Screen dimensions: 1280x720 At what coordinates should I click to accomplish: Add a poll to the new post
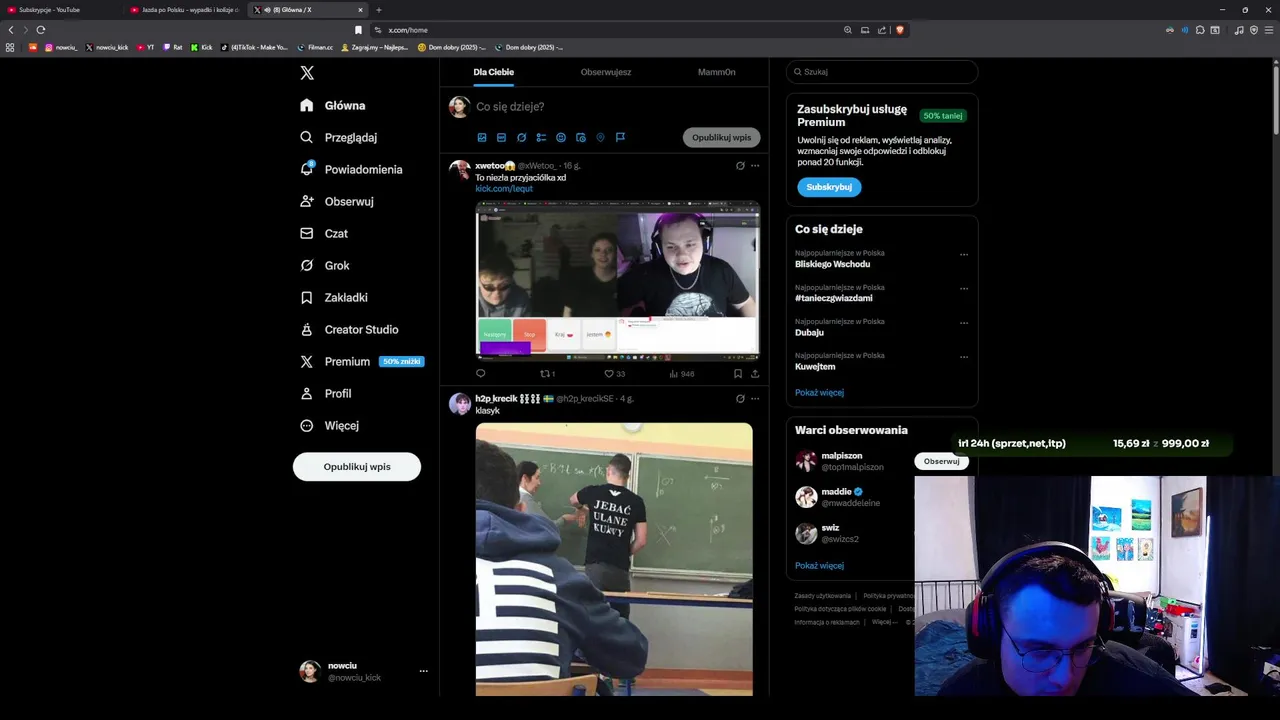(541, 137)
